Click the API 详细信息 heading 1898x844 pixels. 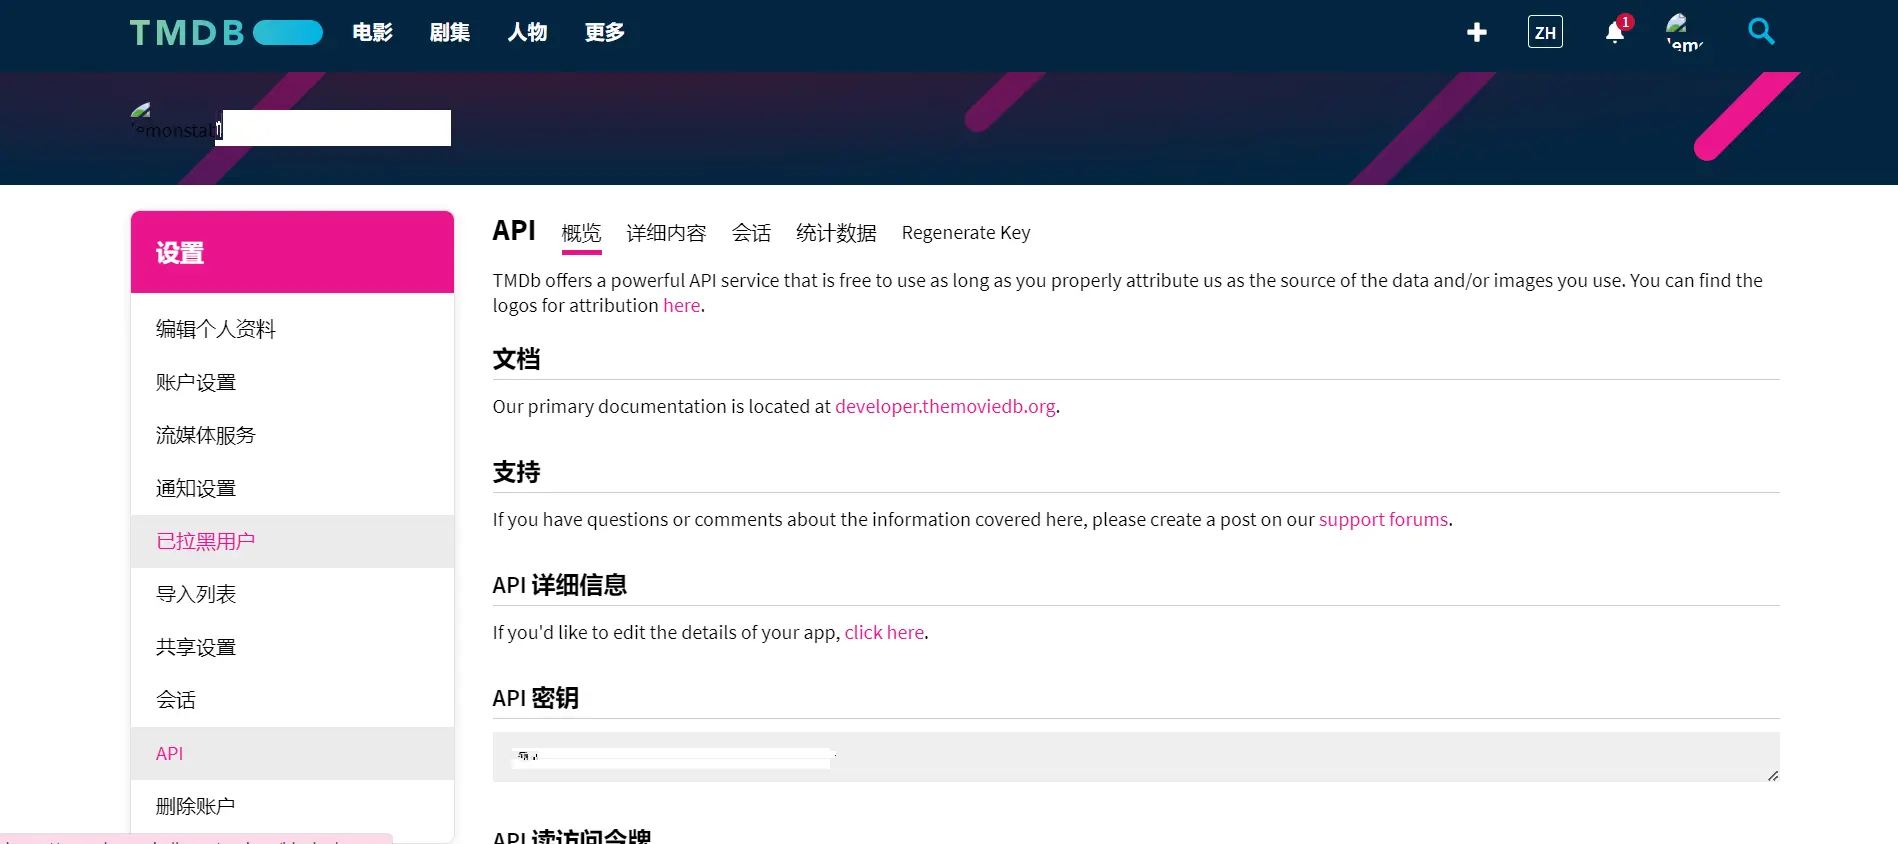point(559,585)
